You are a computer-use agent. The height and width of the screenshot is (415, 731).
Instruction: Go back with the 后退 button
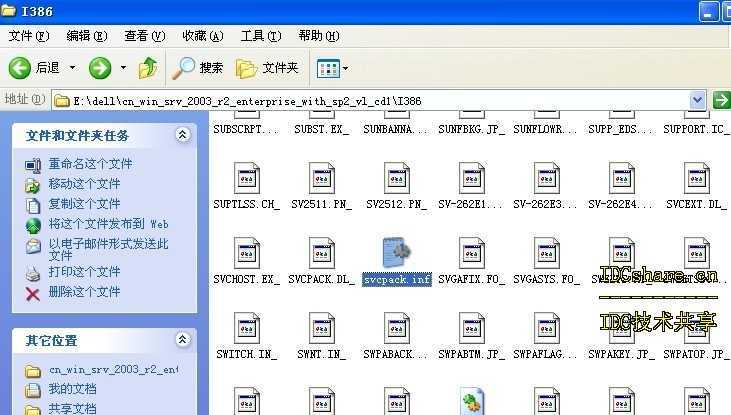(x=34, y=68)
